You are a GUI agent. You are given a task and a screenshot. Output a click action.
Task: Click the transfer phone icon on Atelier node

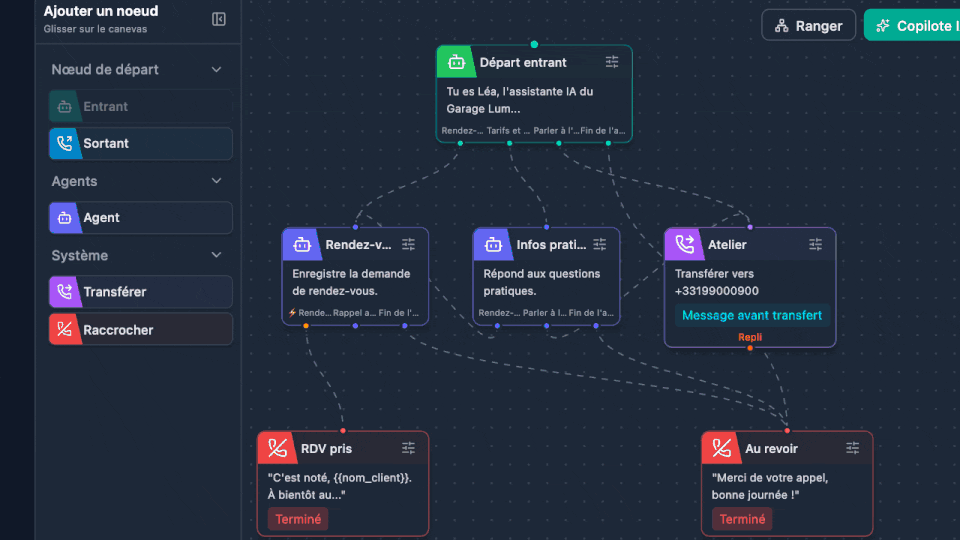tap(684, 244)
